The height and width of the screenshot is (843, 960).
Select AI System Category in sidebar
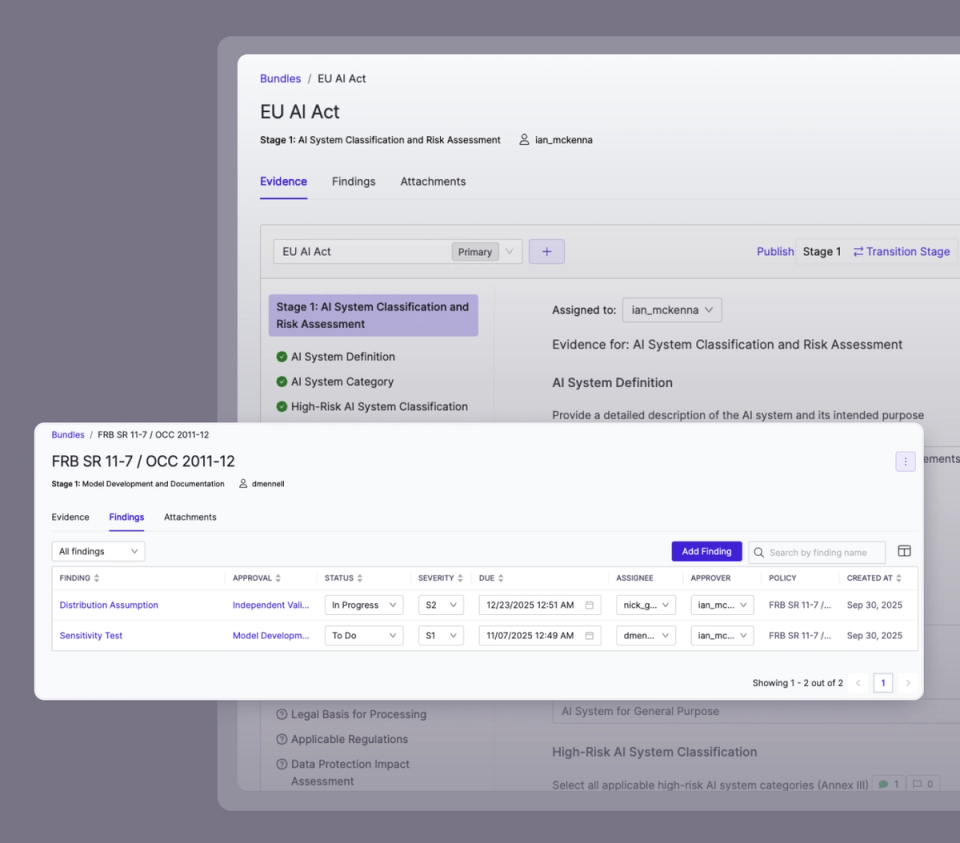tap(342, 381)
